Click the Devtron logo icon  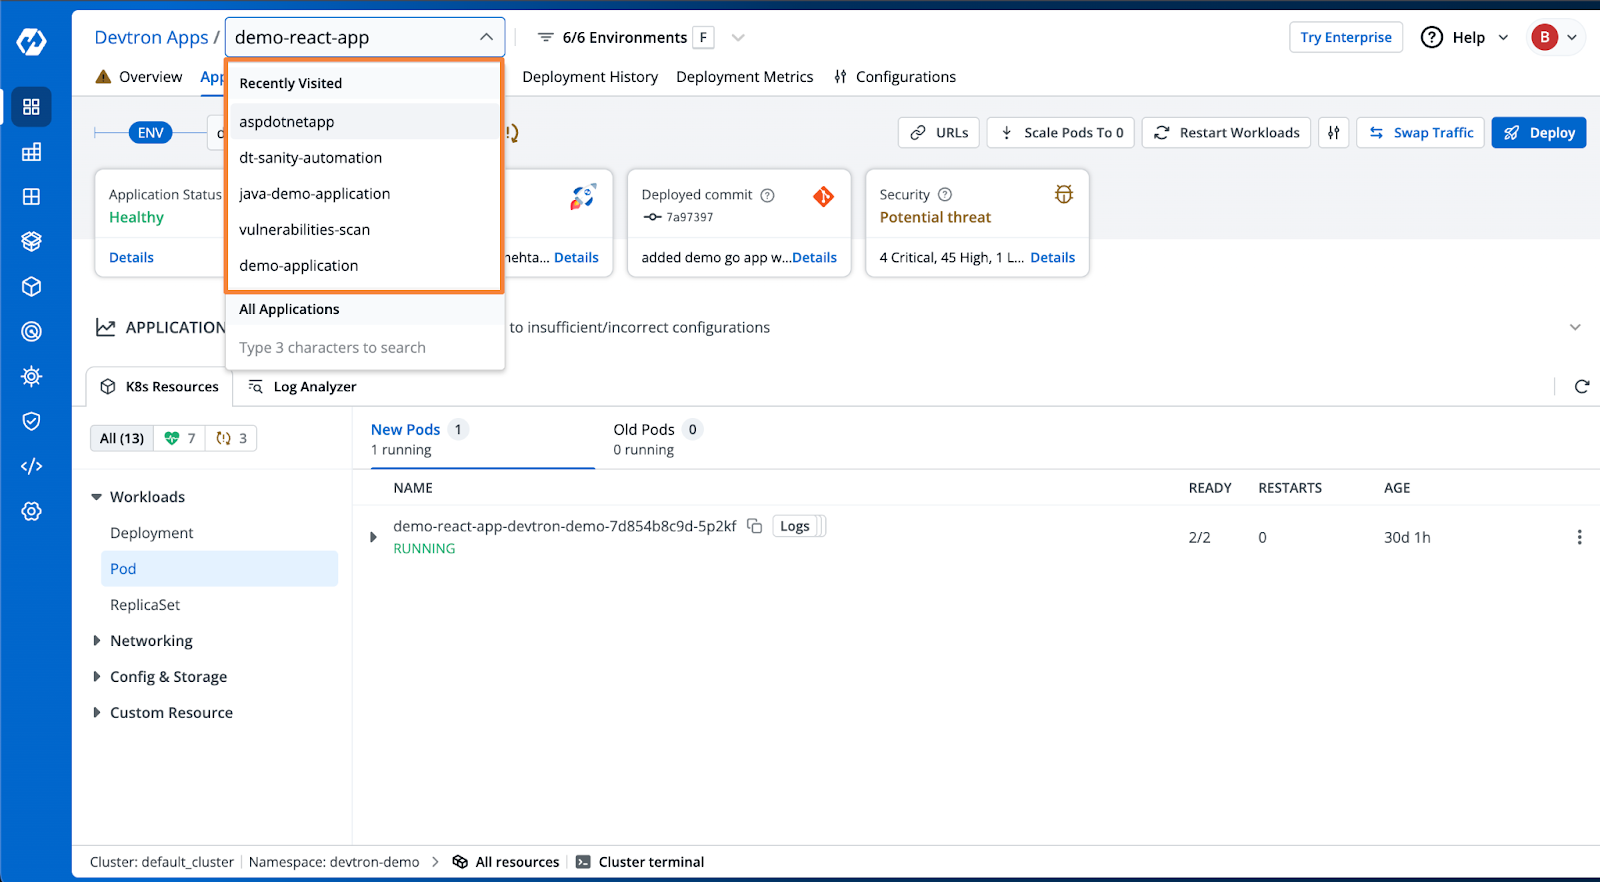(x=31, y=42)
